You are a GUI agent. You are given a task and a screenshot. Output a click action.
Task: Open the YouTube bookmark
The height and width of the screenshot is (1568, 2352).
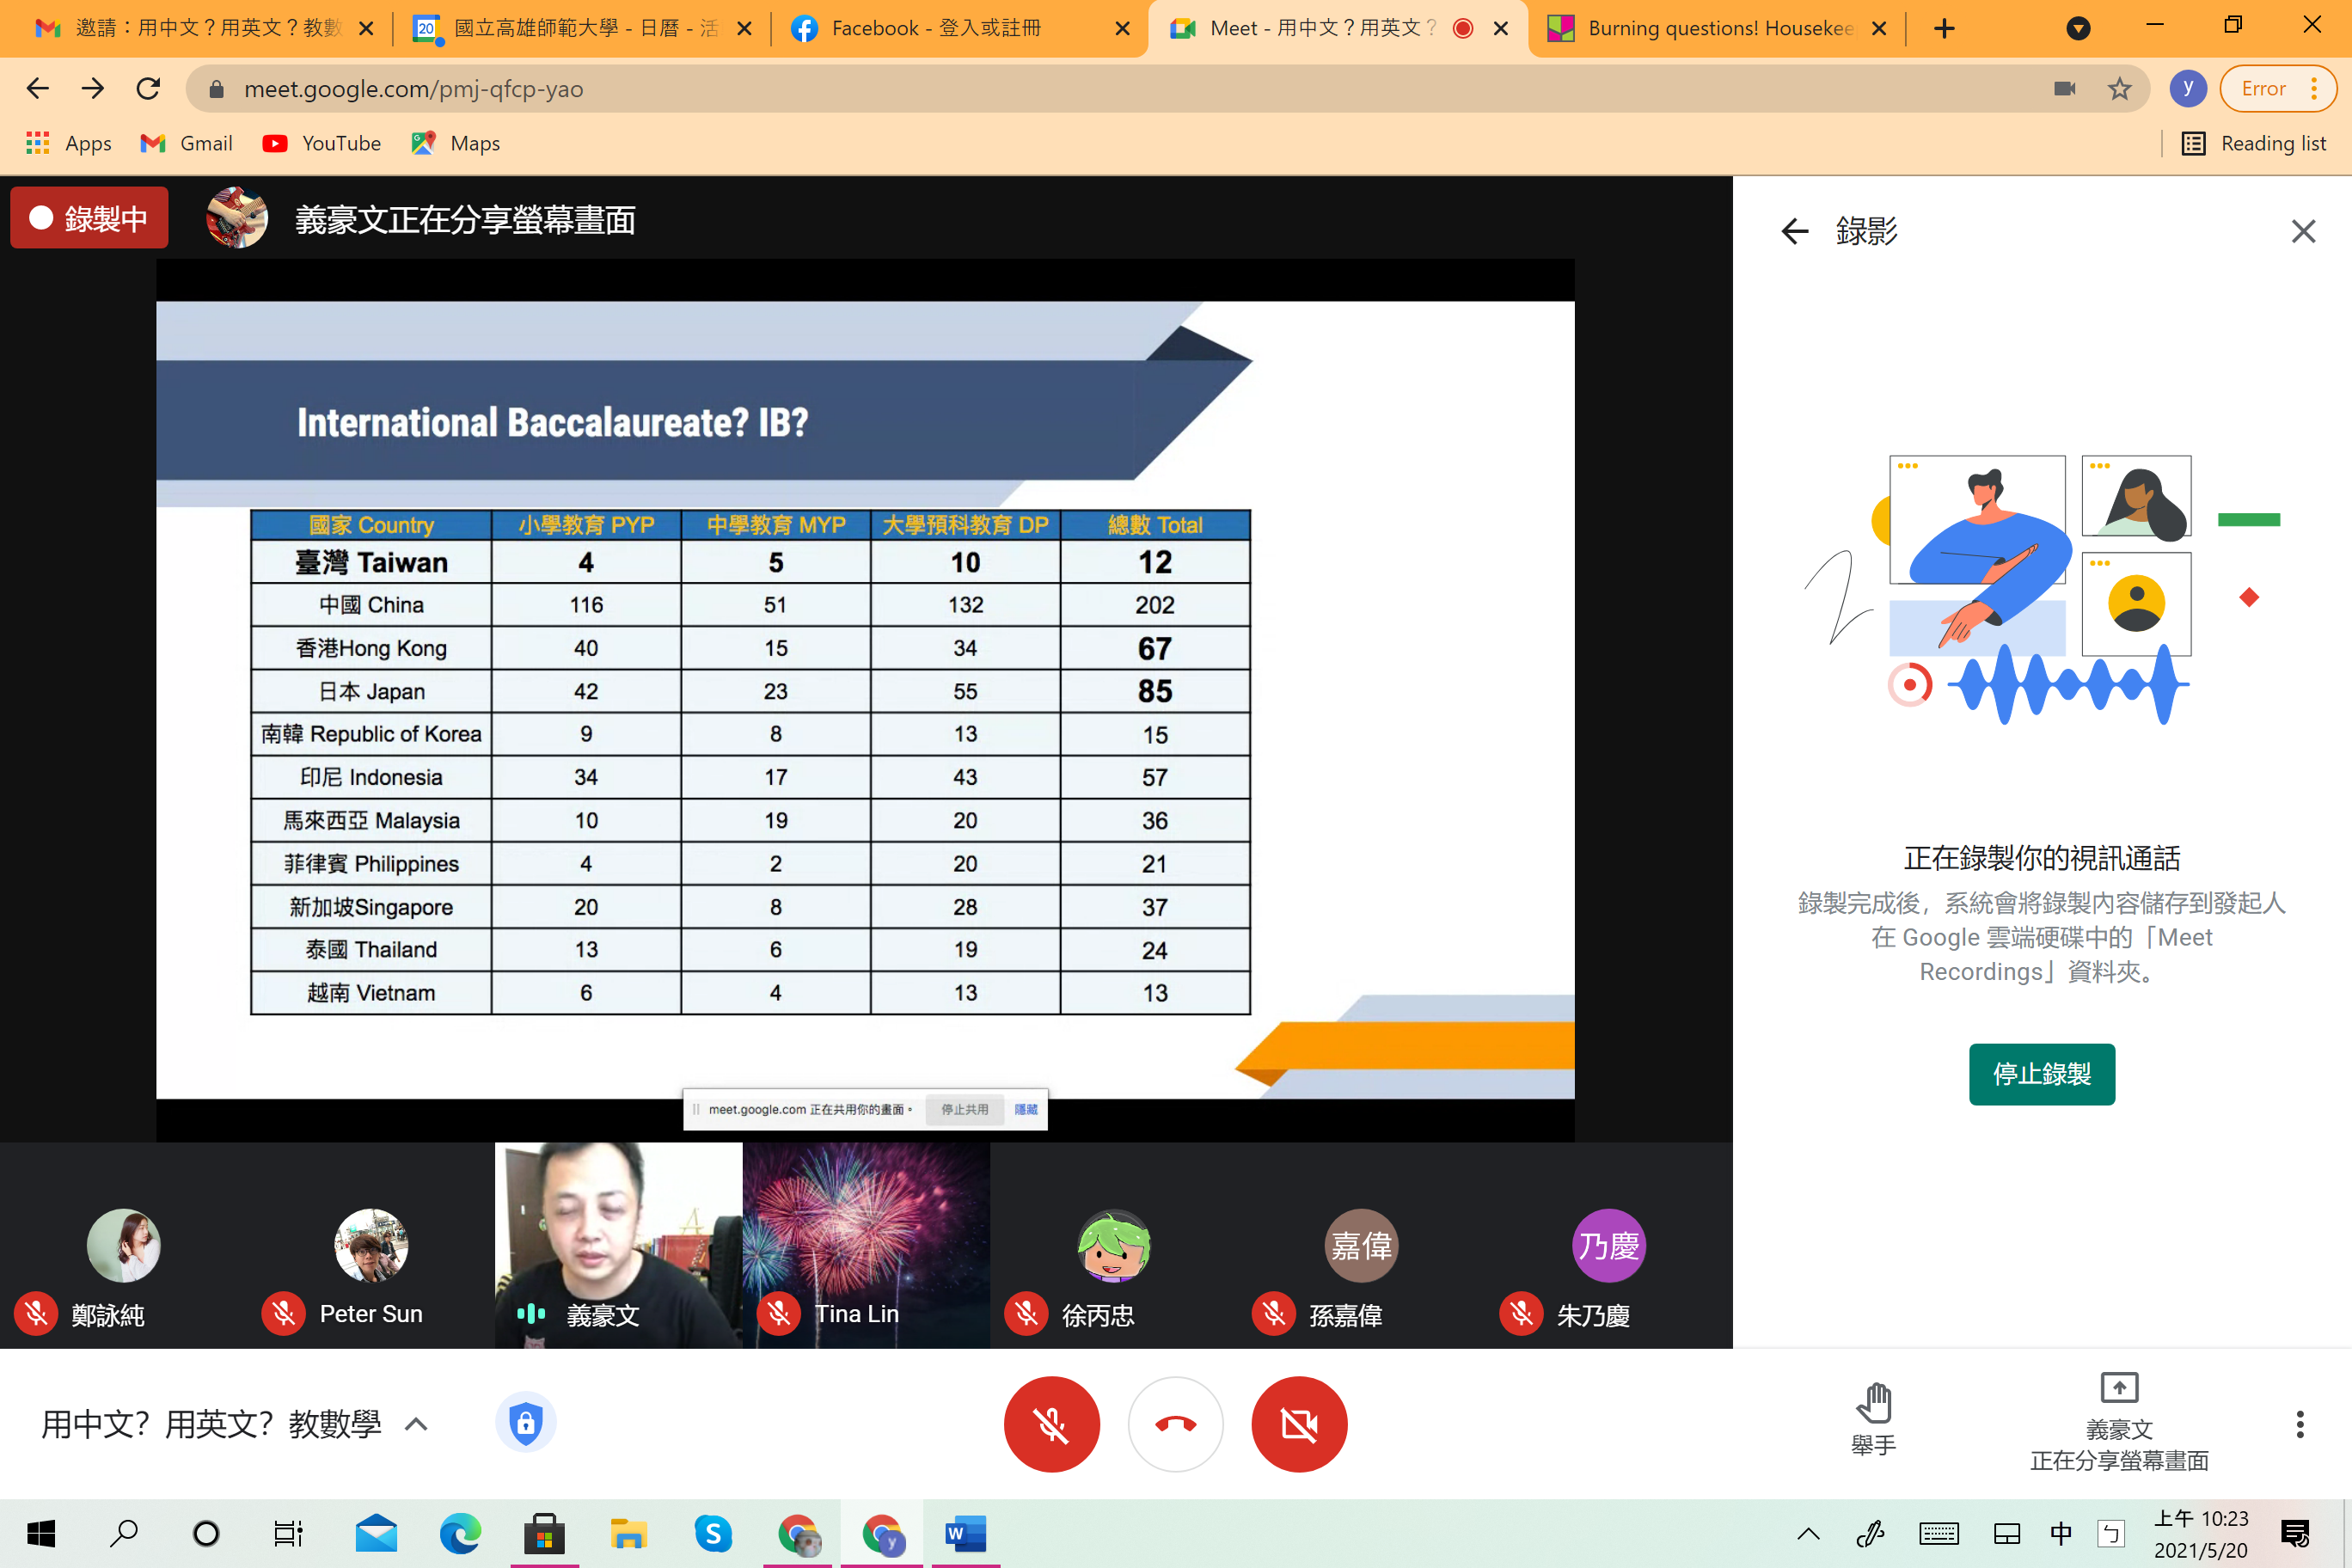tap(322, 143)
